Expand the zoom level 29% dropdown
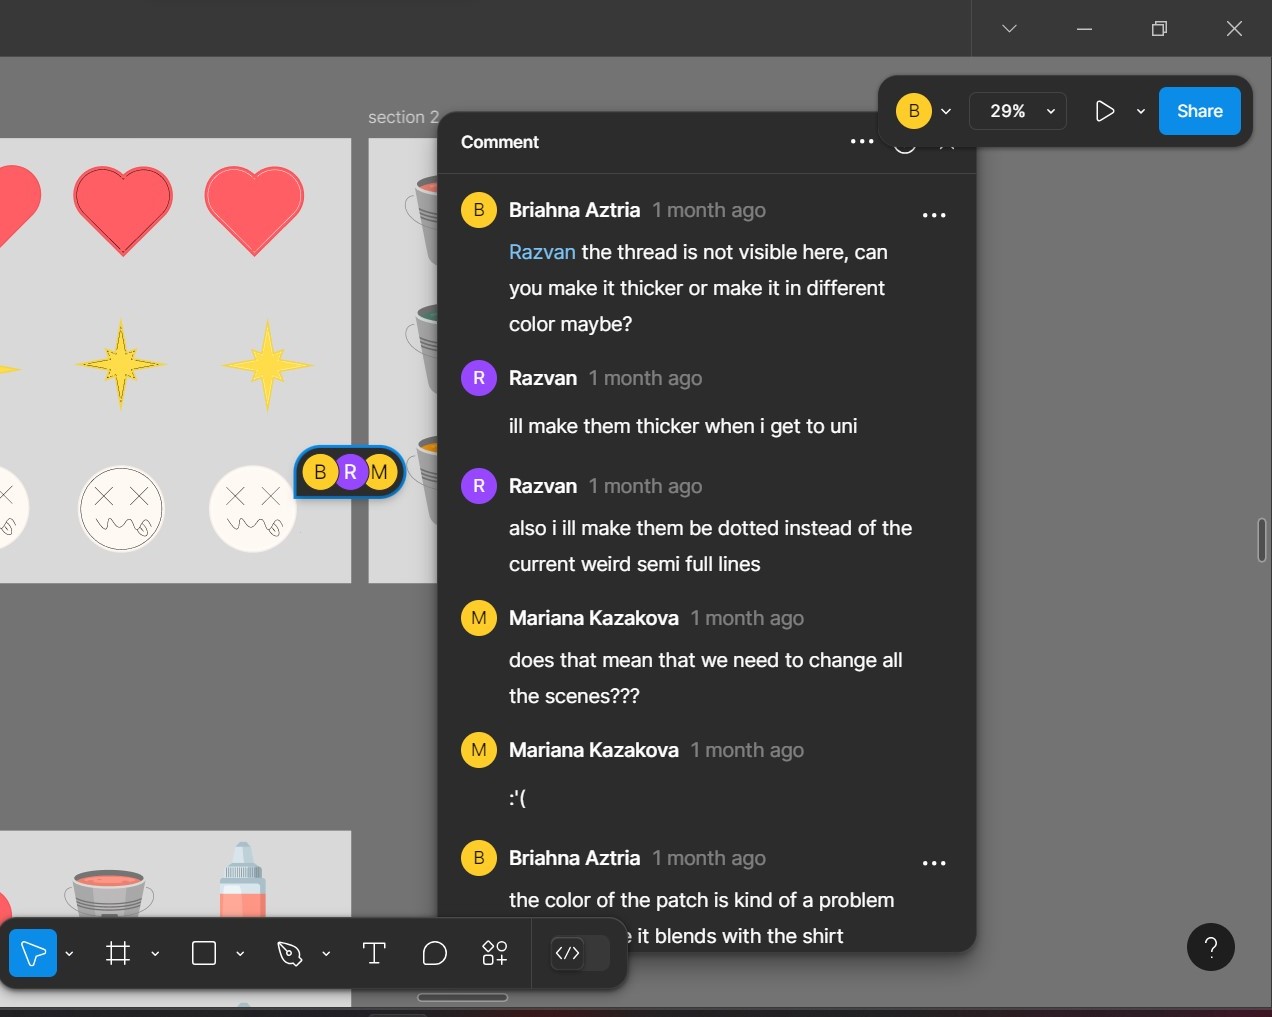Viewport: 1272px width, 1017px height. click(x=1018, y=111)
